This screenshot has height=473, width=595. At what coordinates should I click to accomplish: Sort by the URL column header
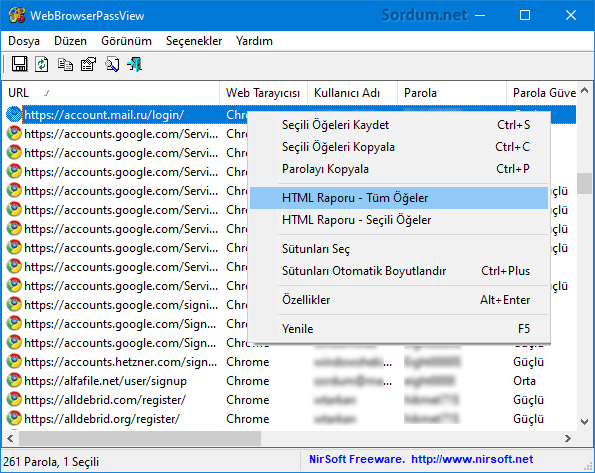pos(111,93)
